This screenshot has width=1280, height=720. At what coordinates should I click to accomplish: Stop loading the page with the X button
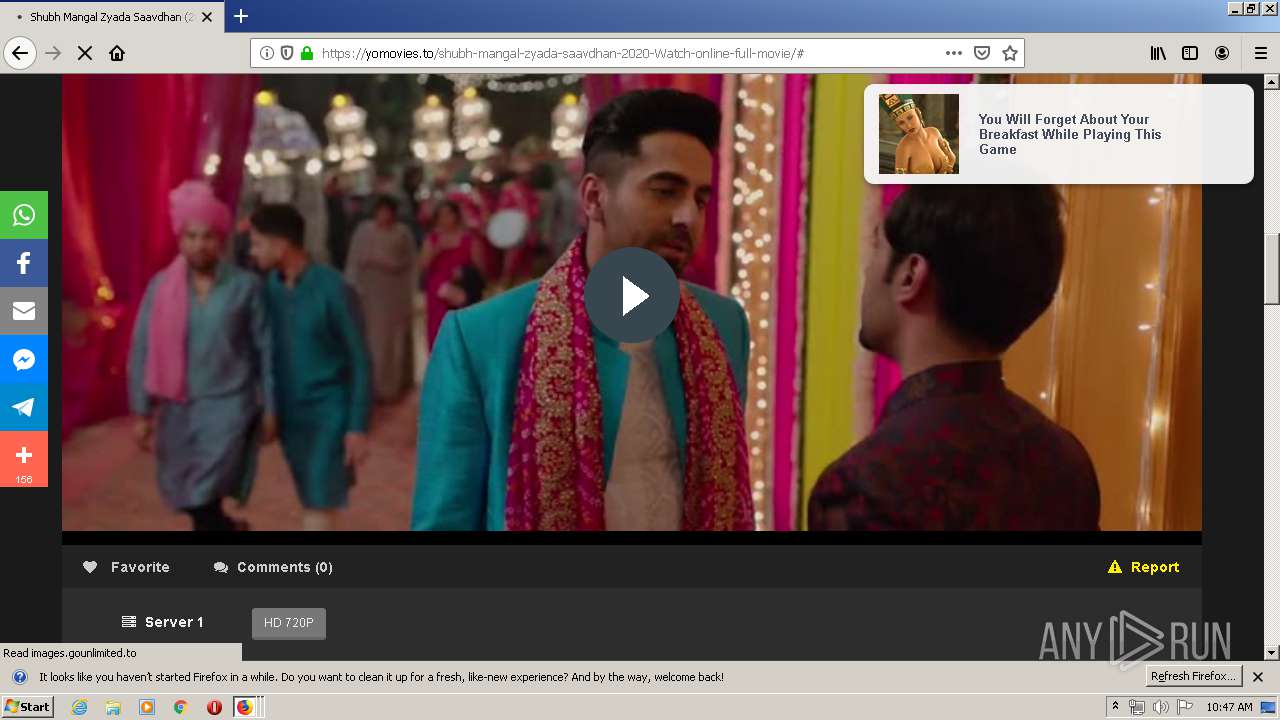pos(85,53)
